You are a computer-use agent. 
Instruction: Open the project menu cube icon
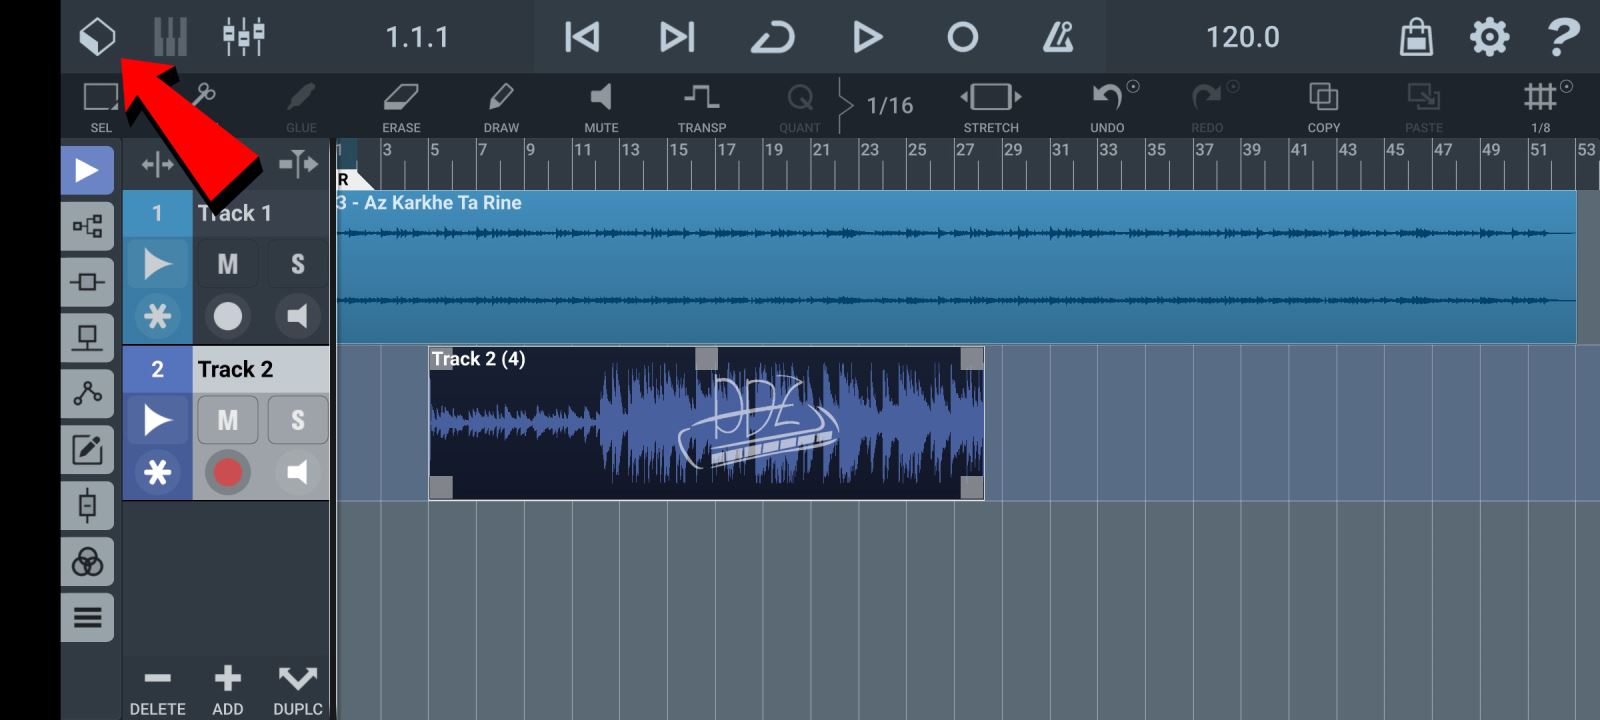[x=97, y=37]
